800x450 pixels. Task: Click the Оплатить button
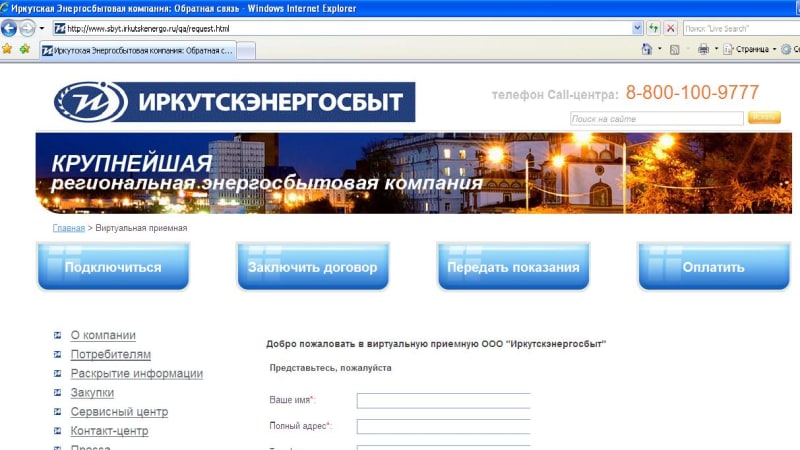click(714, 267)
